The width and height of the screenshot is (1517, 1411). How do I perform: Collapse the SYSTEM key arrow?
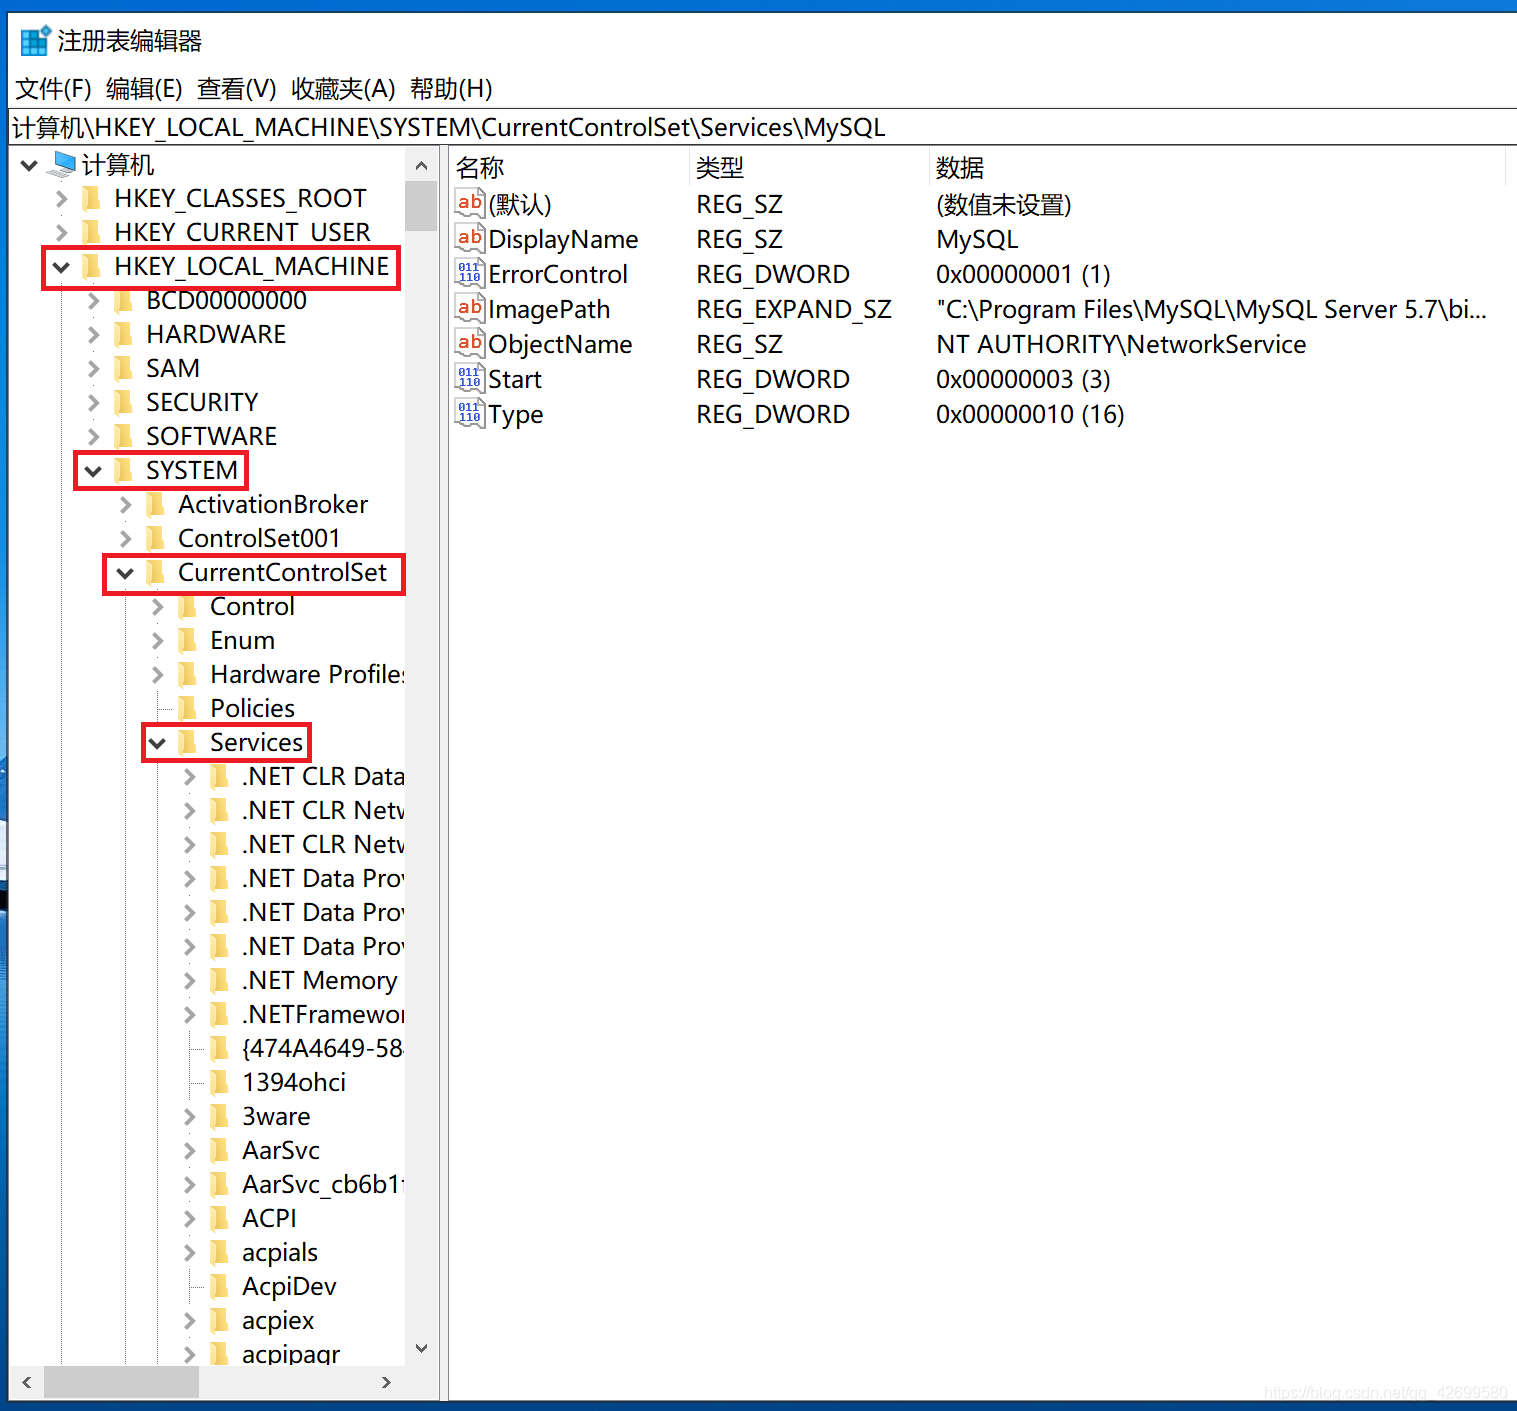coord(93,471)
